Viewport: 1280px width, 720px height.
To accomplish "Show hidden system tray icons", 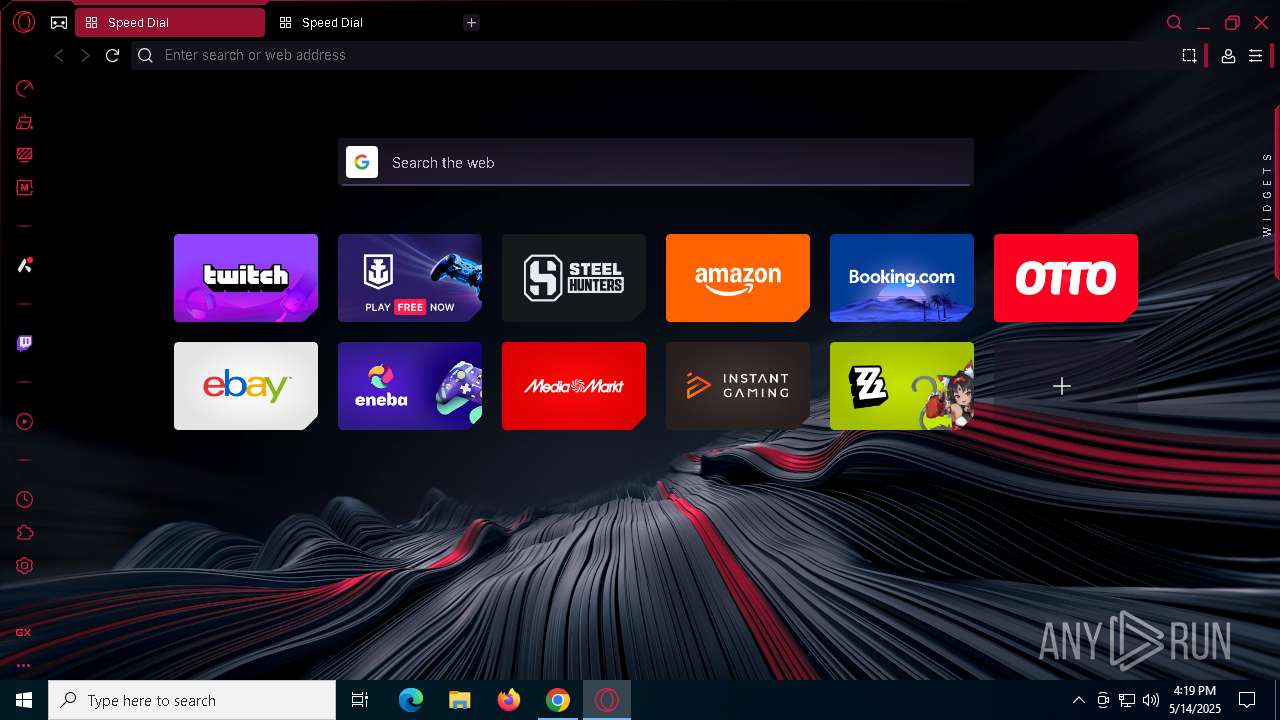I will [1078, 700].
